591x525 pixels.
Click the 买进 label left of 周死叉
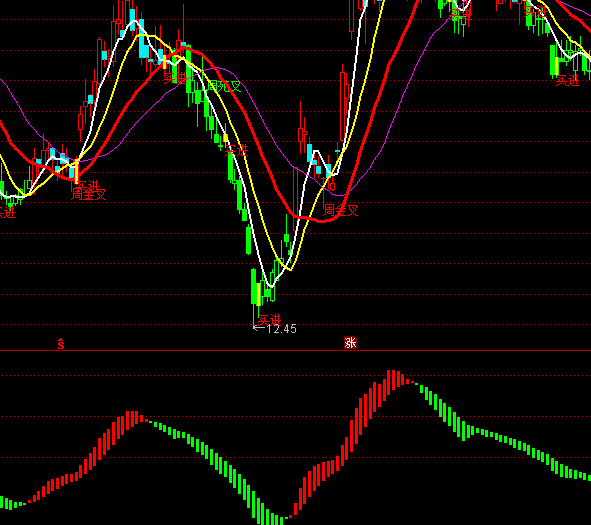(175, 78)
